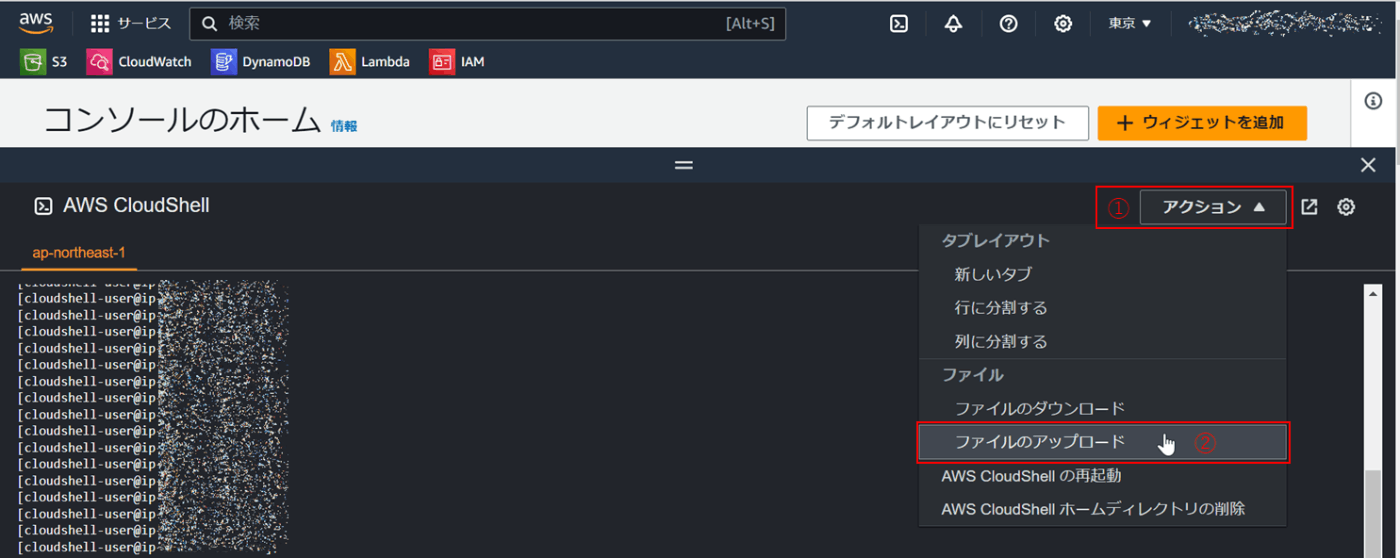The image size is (1400, 558).
Task: Expand the 東京 region dropdown
Action: tap(1130, 23)
